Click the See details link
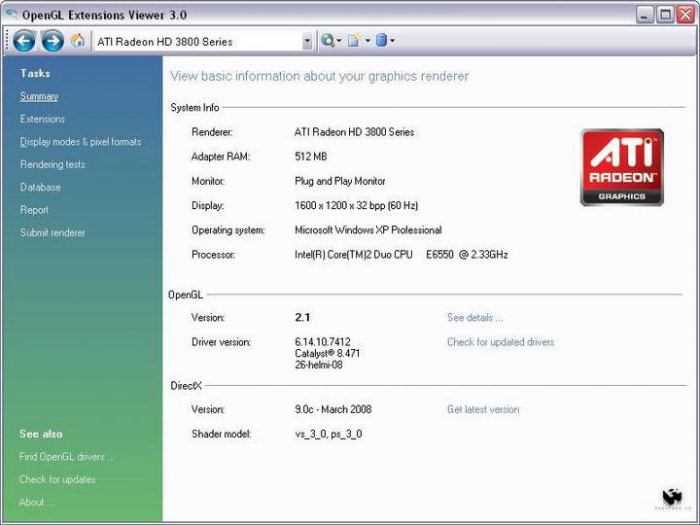The width and height of the screenshot is (700, 525). click(475, 317)
